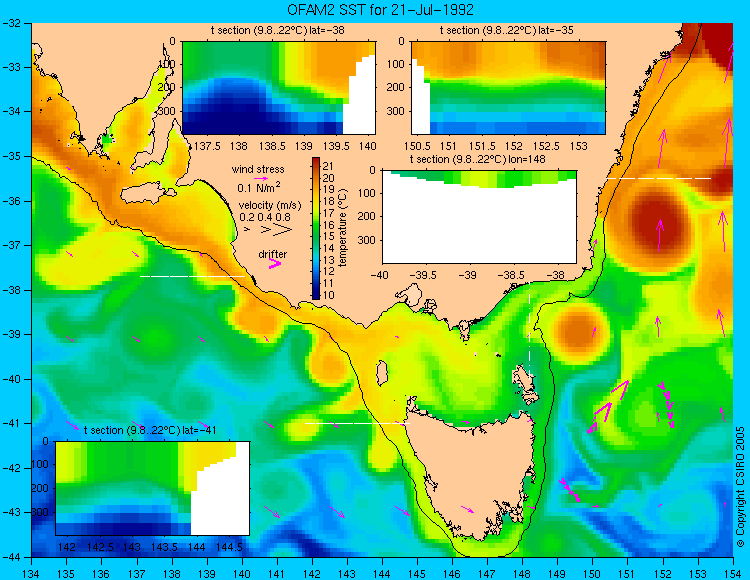Click the "154" longitude tick label
The width and height of the screenshot is (750, 580).
pos(732,573)
